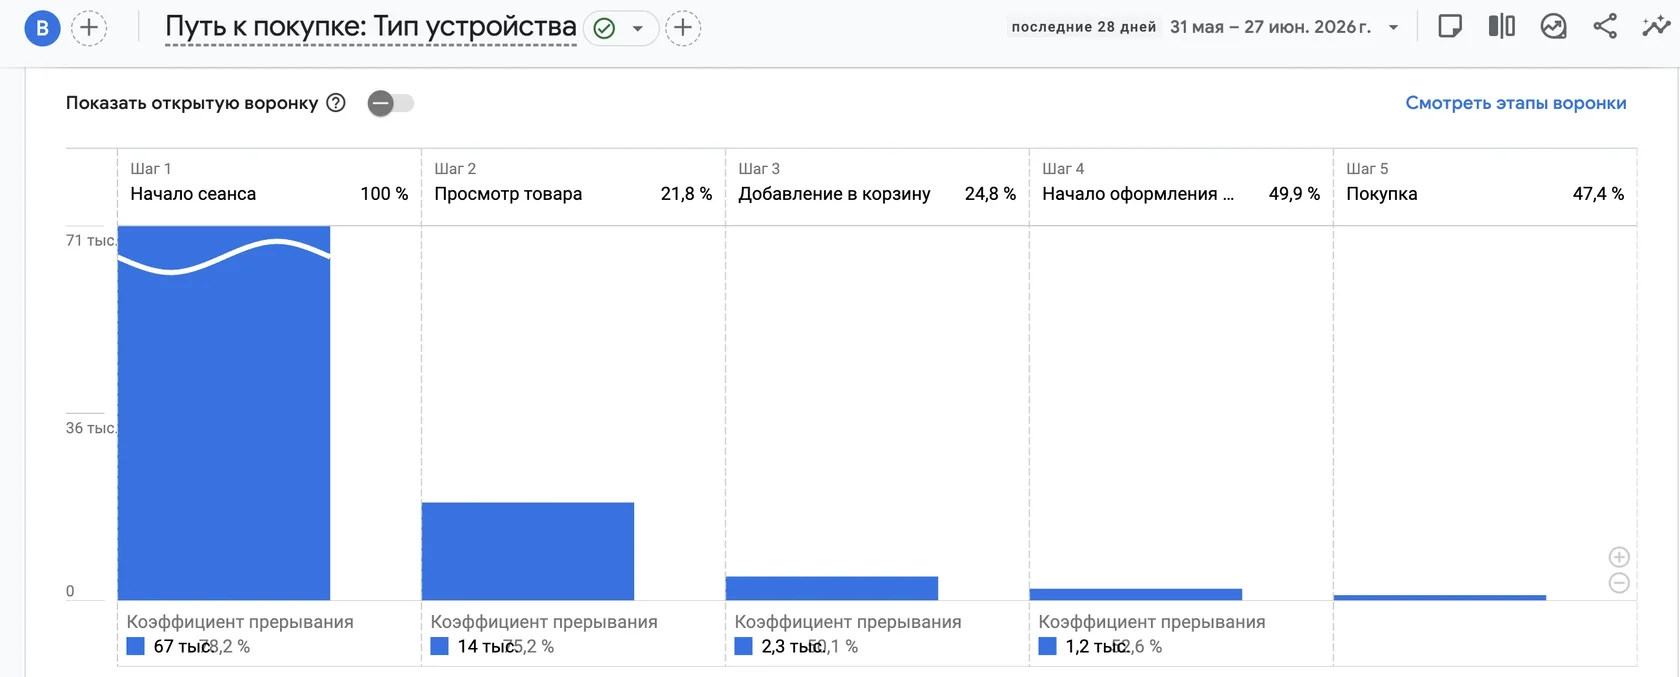
Task: Share this report
Action: (x=1605, y=27)
